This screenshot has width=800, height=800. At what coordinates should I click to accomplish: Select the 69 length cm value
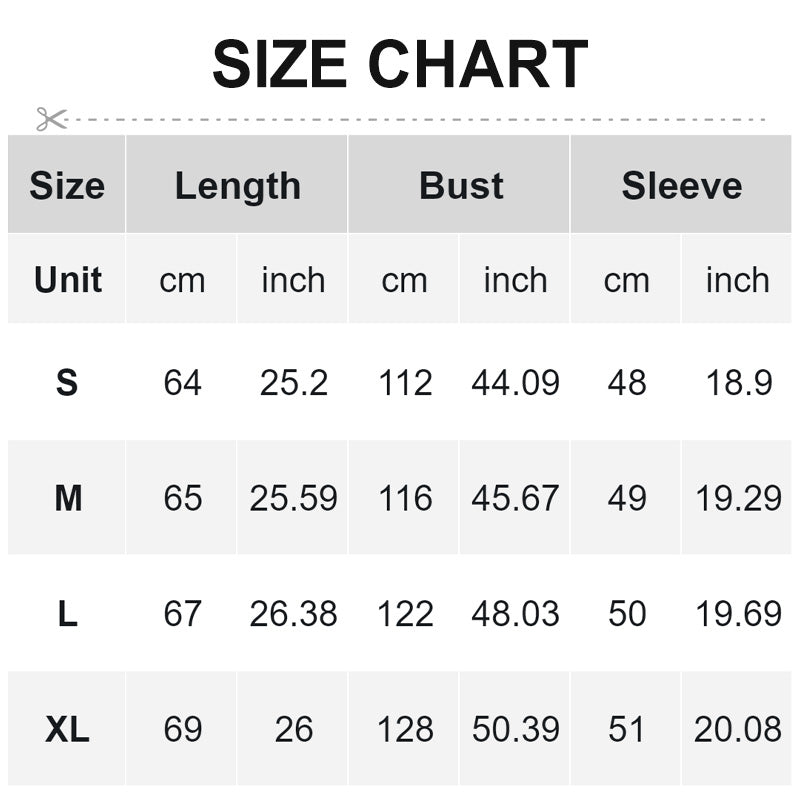(x=182, y=730)
